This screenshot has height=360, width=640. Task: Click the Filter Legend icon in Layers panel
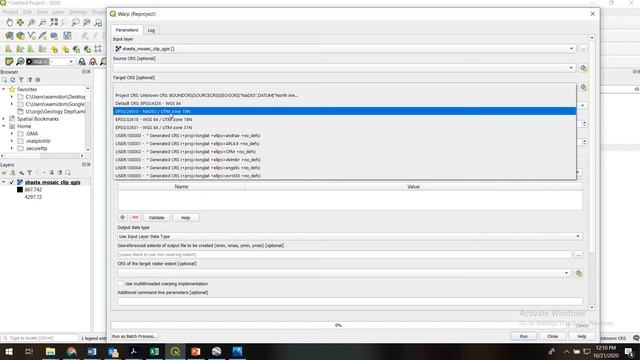29,173
